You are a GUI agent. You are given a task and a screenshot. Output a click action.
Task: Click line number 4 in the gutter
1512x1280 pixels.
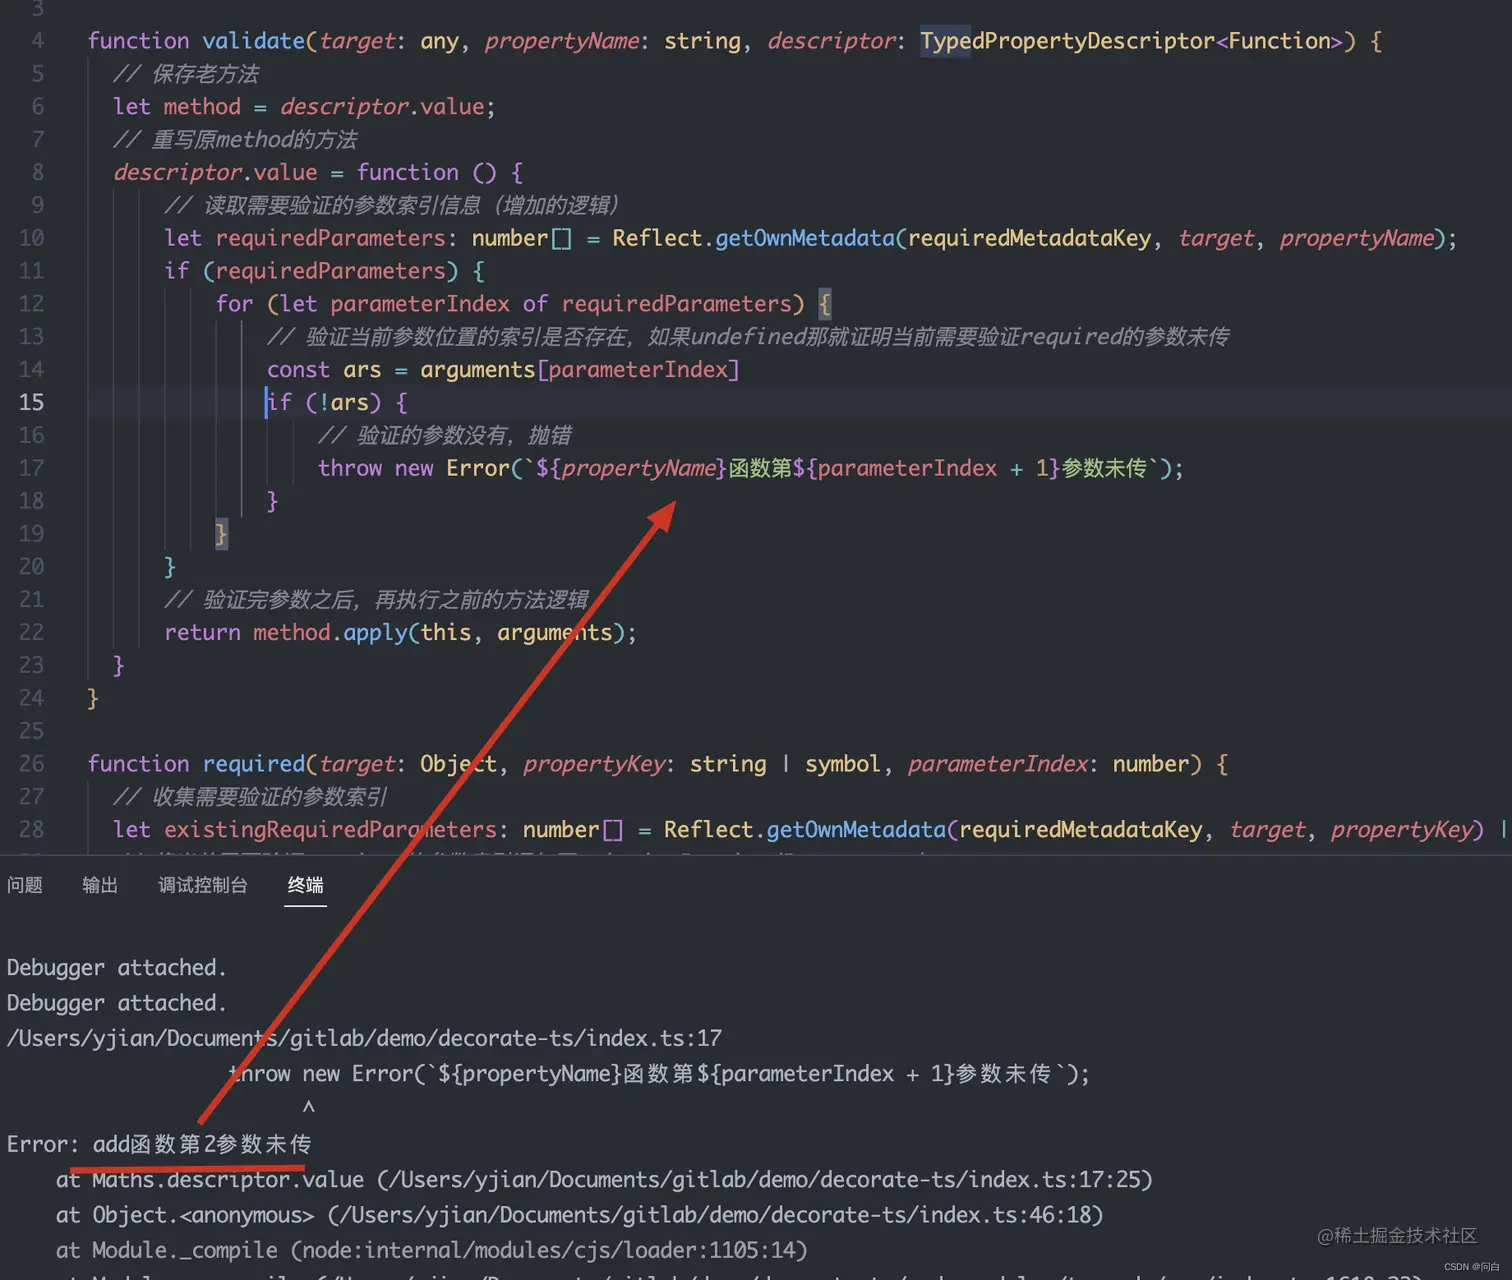(37, 41)
